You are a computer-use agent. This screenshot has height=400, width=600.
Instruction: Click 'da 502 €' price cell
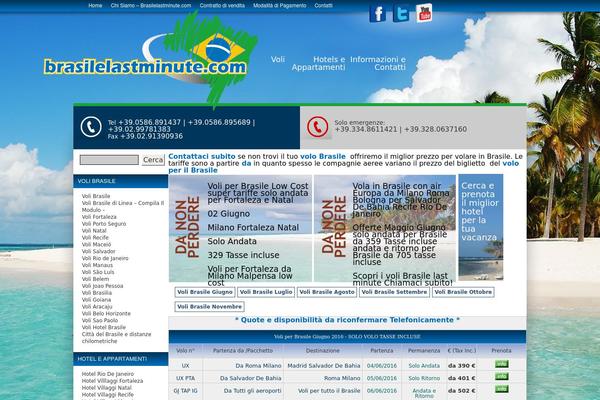(461, 391)
